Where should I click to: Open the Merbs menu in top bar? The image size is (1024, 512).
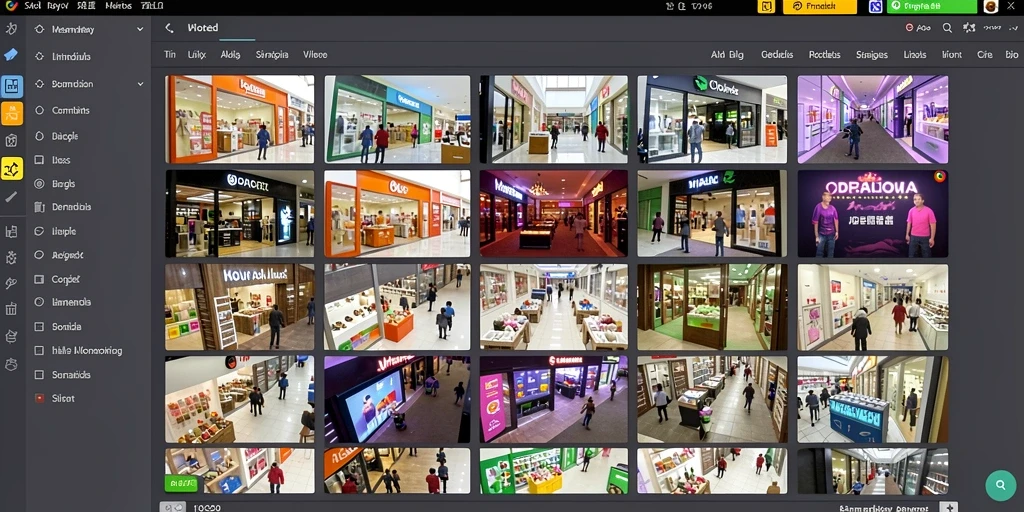(x=118, y=6)
